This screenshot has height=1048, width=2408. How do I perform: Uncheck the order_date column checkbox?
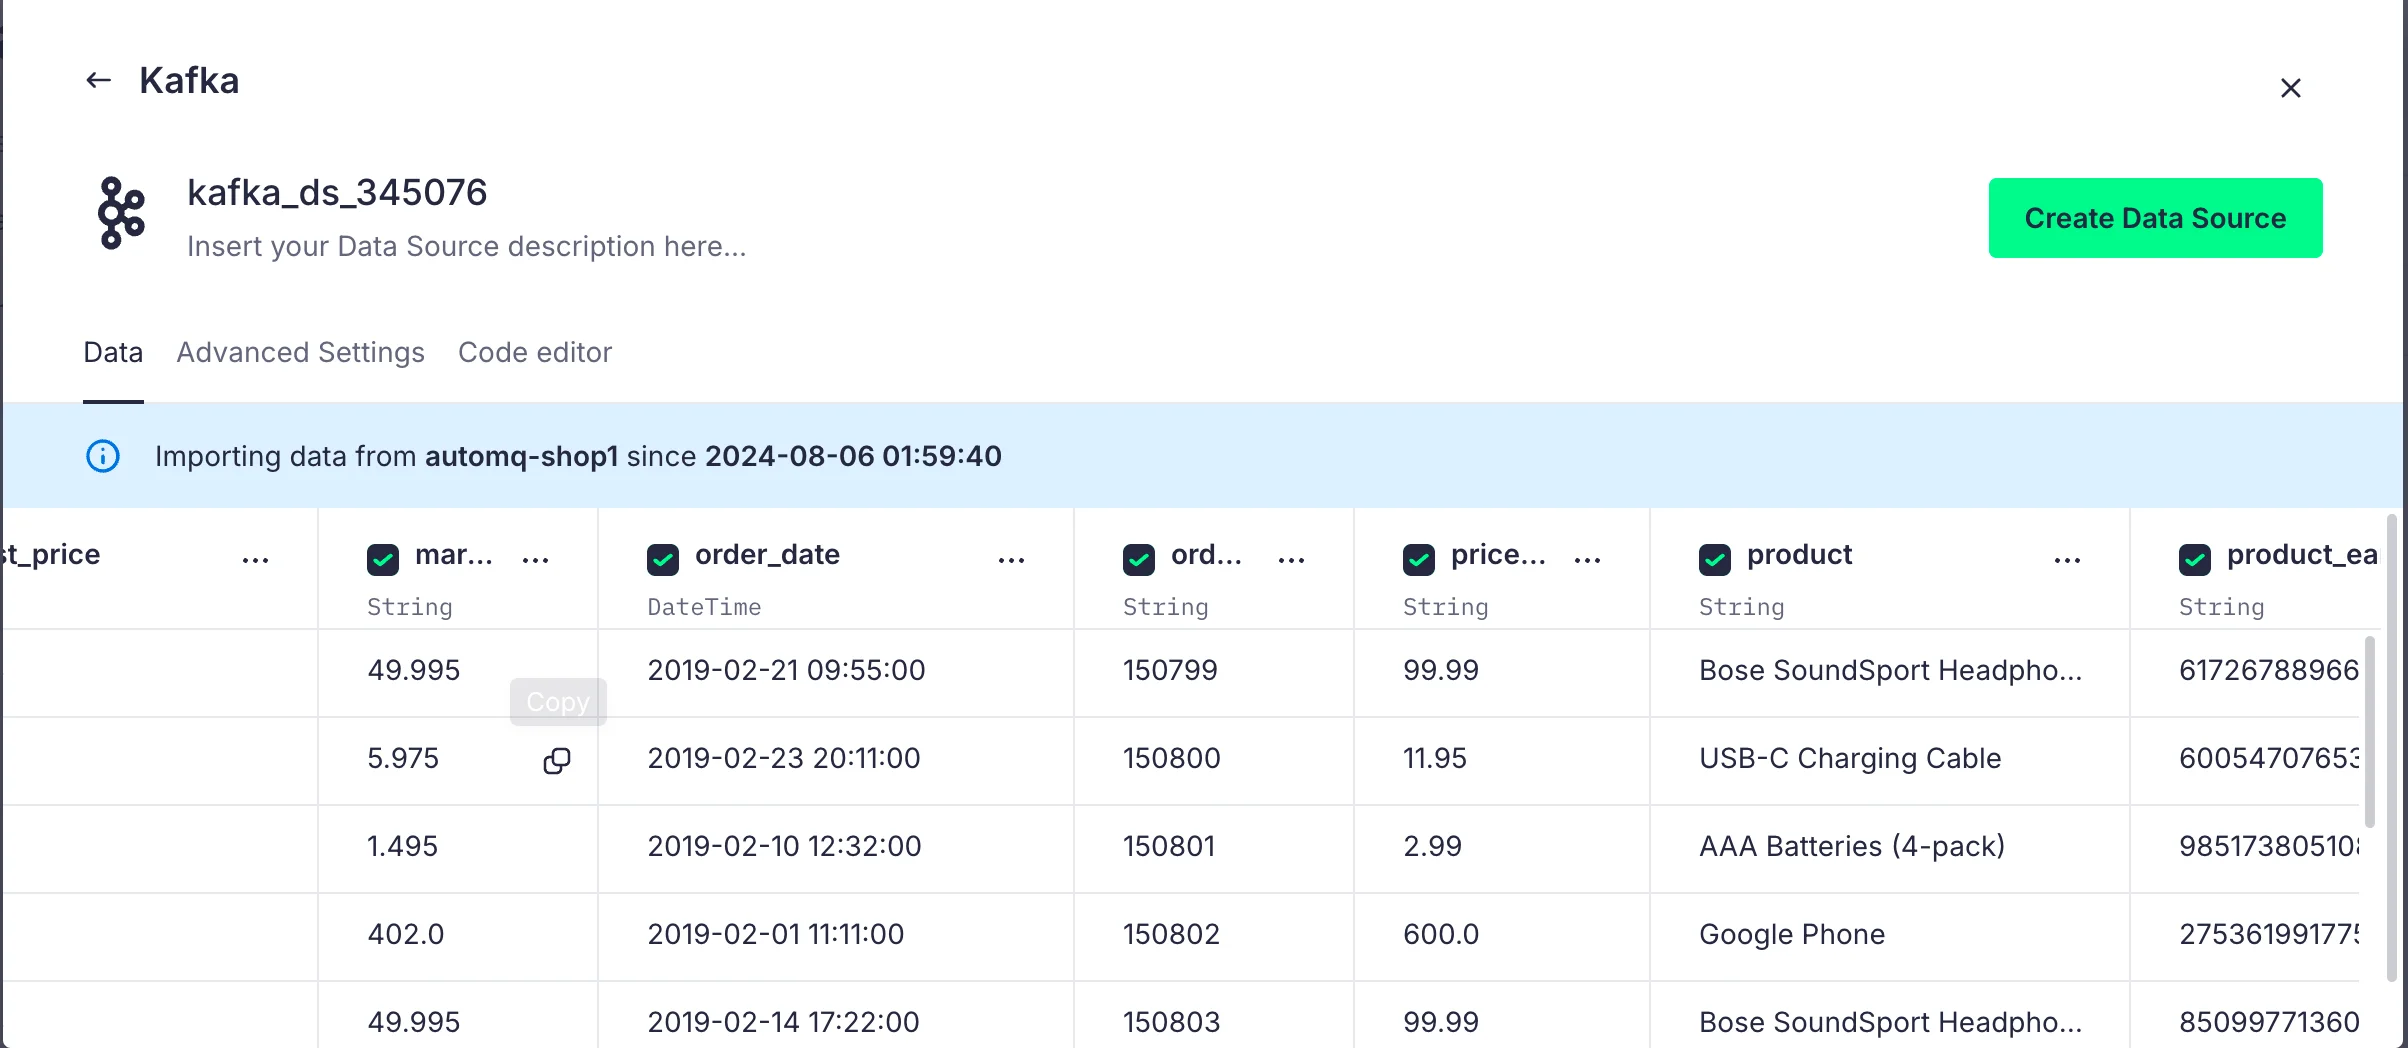point(663,559)
